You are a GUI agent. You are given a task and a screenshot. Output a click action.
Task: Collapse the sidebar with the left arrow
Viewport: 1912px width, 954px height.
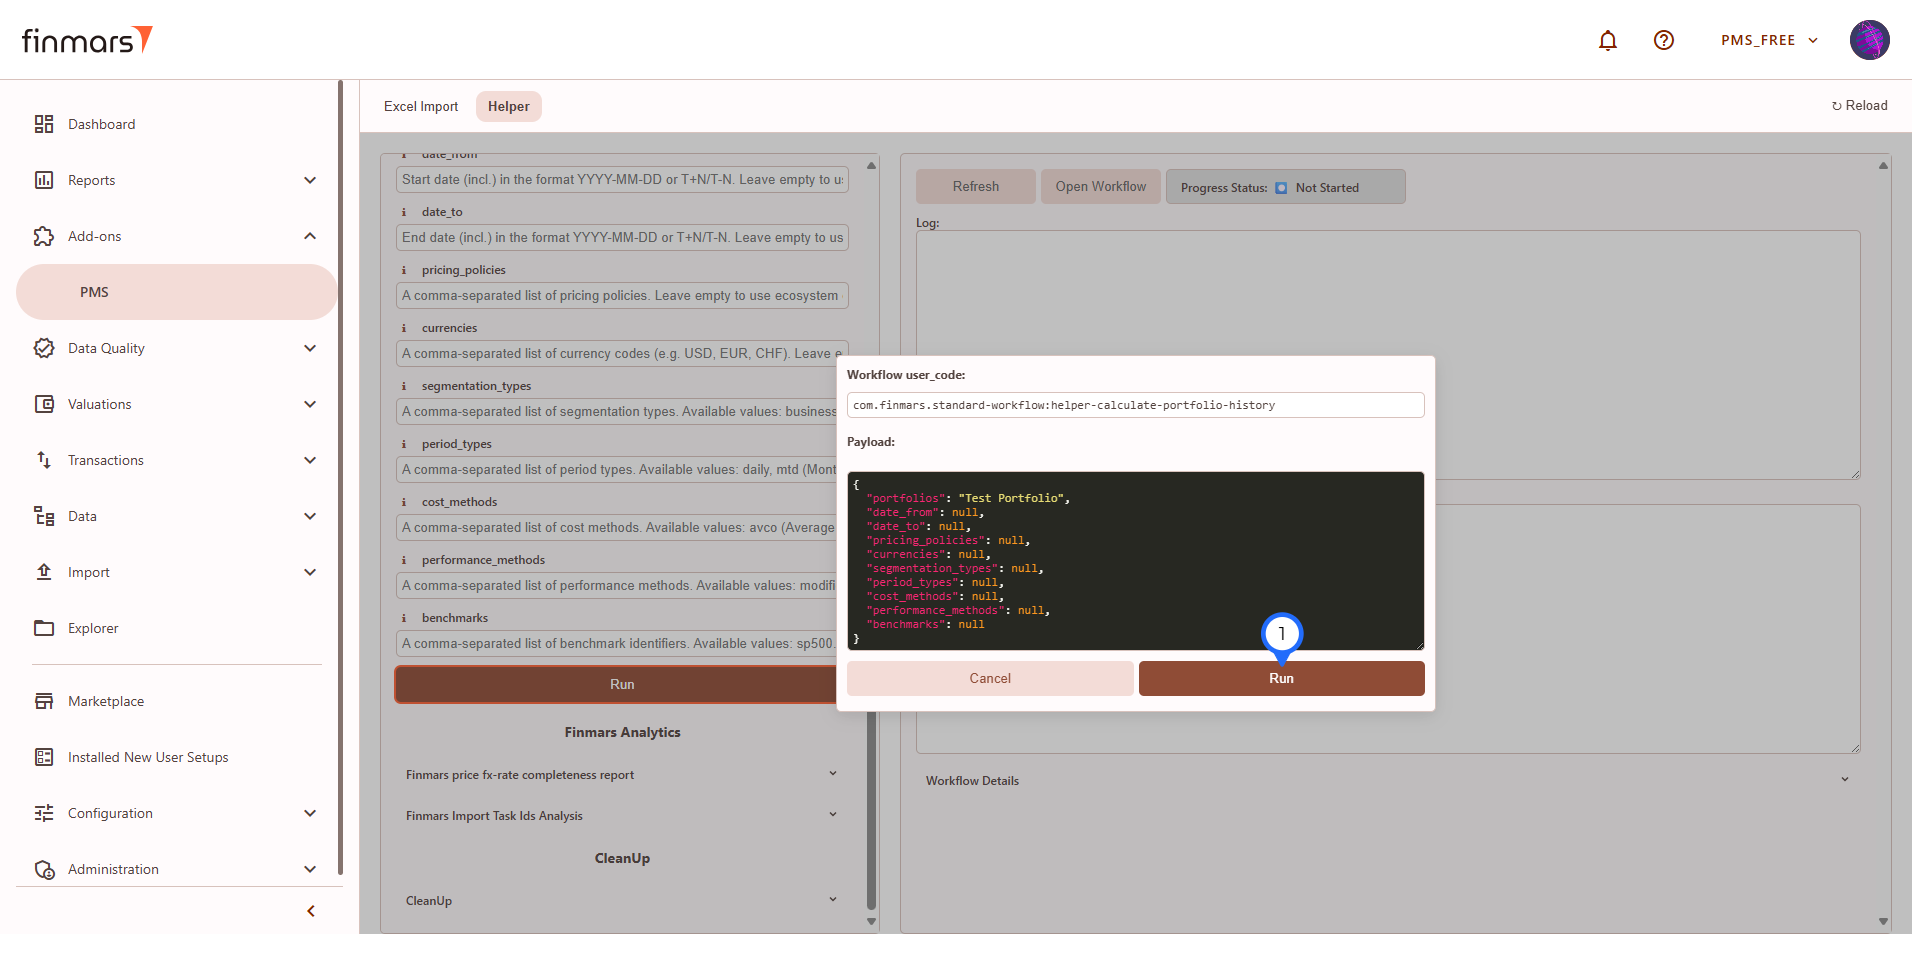click(311, 911)
